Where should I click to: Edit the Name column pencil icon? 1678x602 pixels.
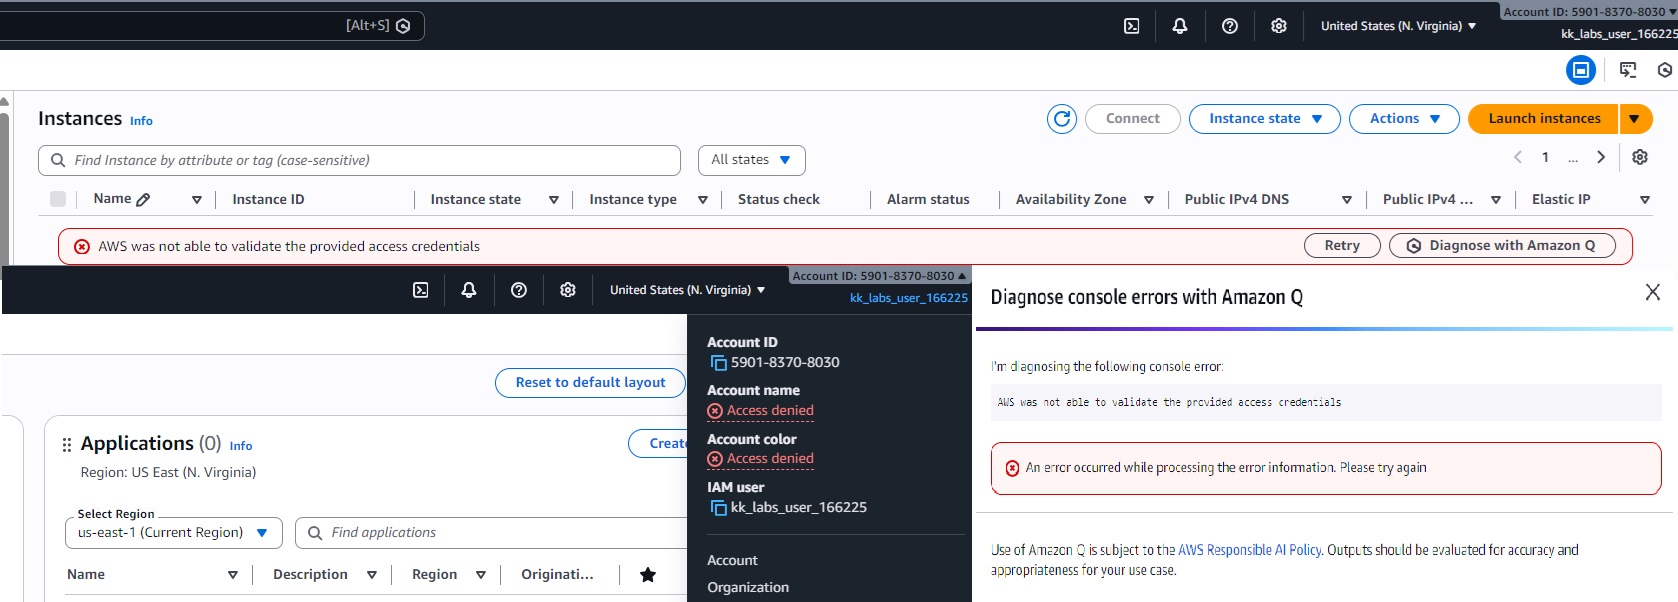[143, 200]
